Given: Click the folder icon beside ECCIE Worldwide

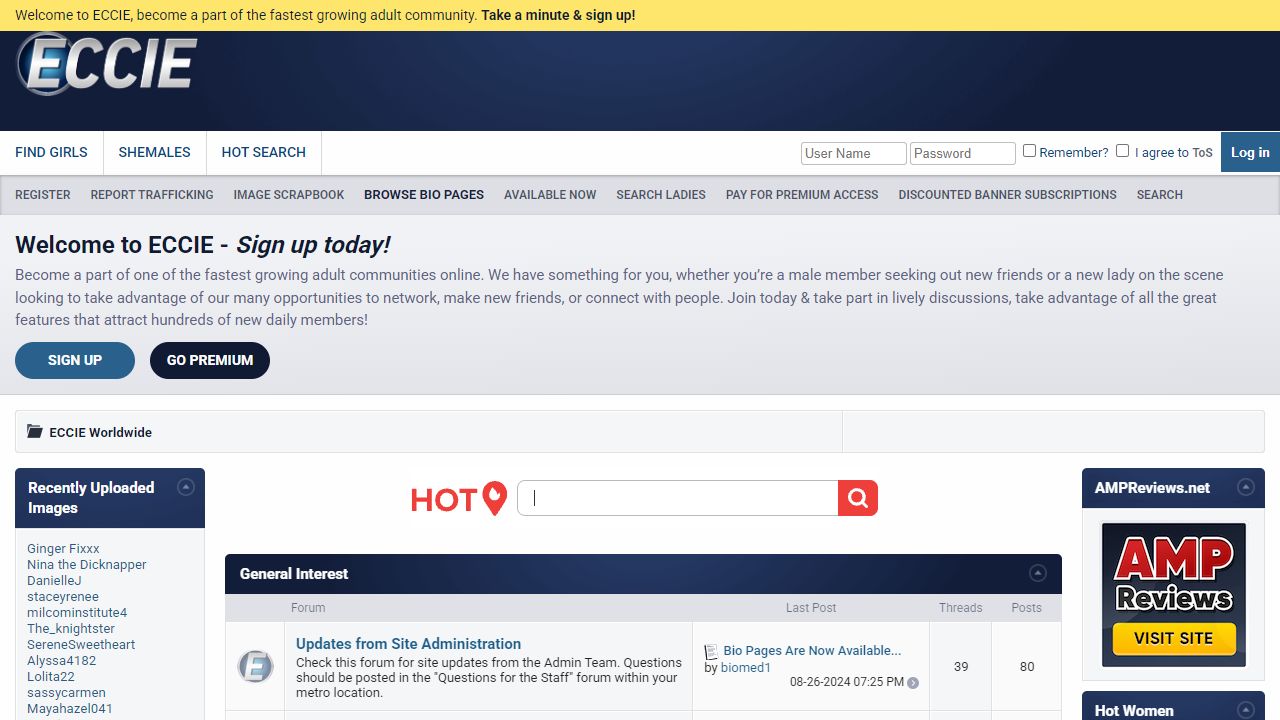Looking at the screenshot, I should point(35,432).
